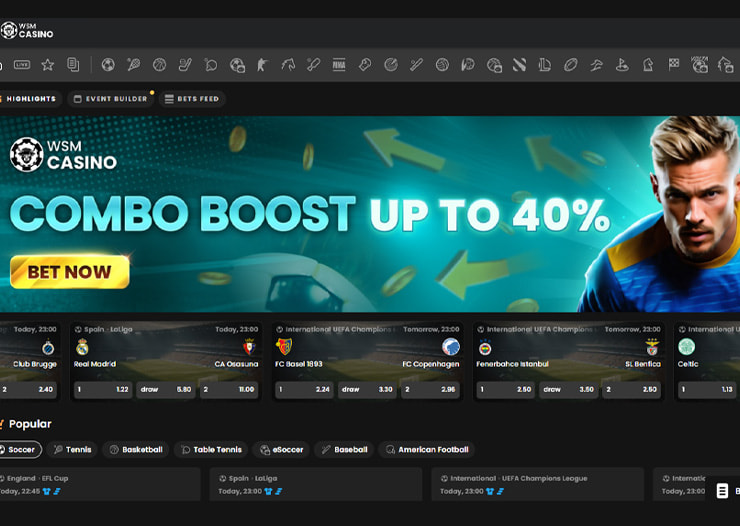The image size is (740, 526).
Task: Bet on draw 3.30 Basel match
Action: coord(367,390)
